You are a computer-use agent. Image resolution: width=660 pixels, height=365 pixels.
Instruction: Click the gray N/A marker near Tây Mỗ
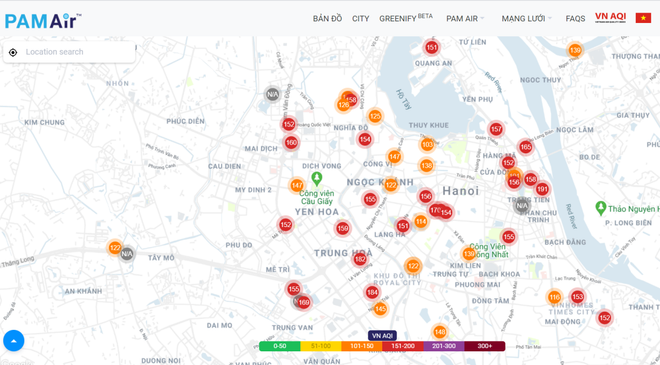(127, 254)
